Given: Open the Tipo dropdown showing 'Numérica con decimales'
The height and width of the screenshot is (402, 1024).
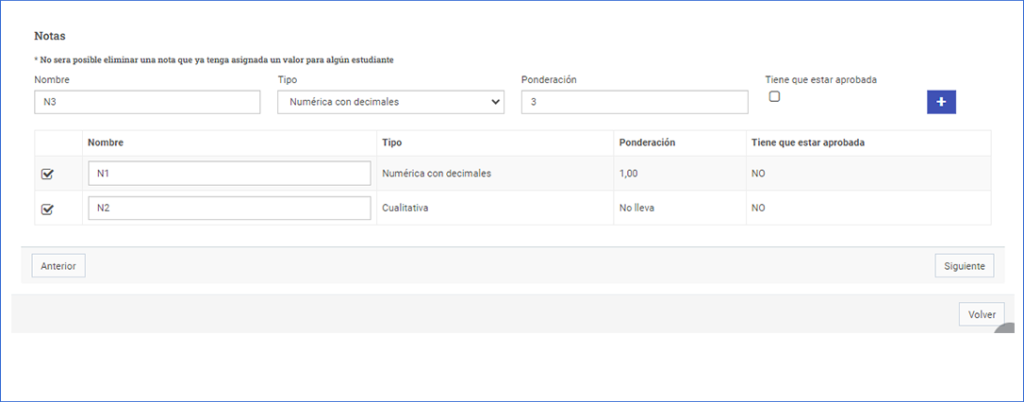Looking at the screenshot, I should click(390, 102).
